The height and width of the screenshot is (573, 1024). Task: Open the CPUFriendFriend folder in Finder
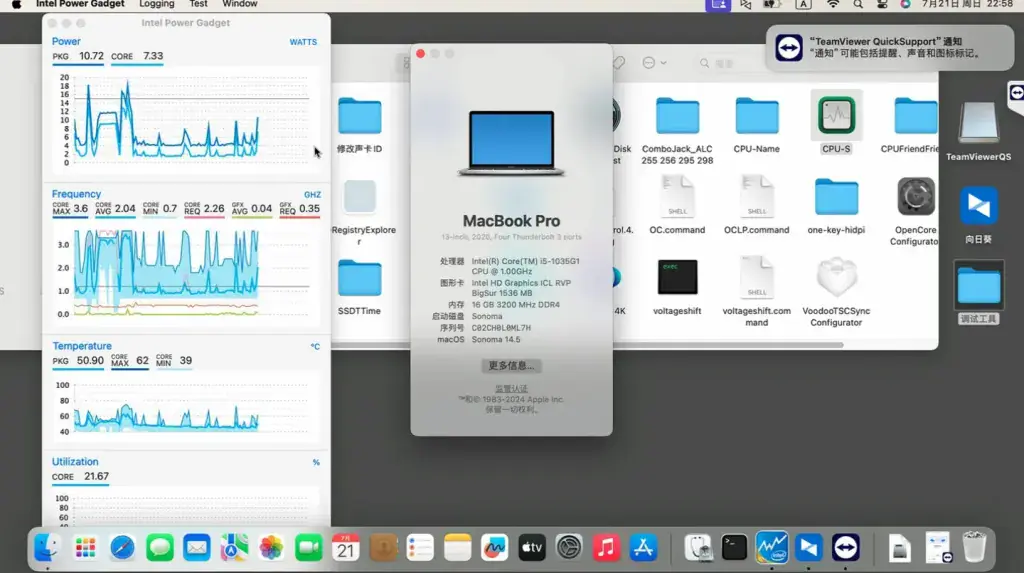tap(915, 116)
